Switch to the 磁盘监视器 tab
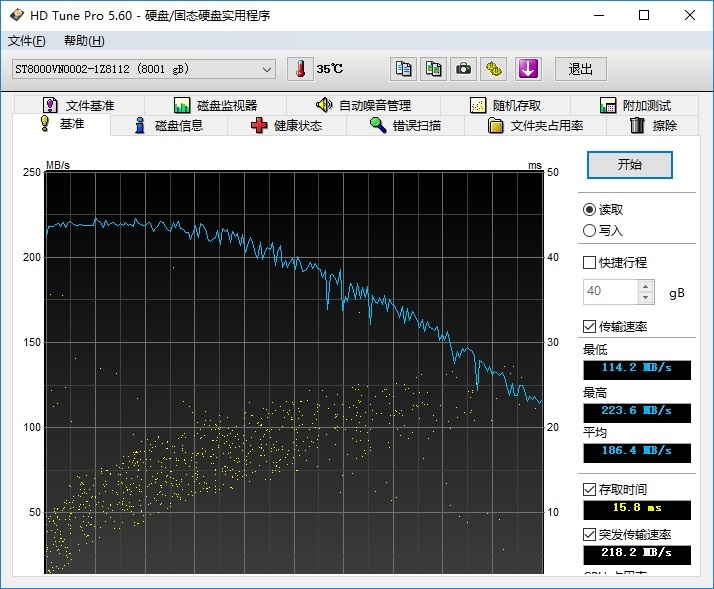Image resolution: width=714 pixels, height=589 pixels. 215,105
